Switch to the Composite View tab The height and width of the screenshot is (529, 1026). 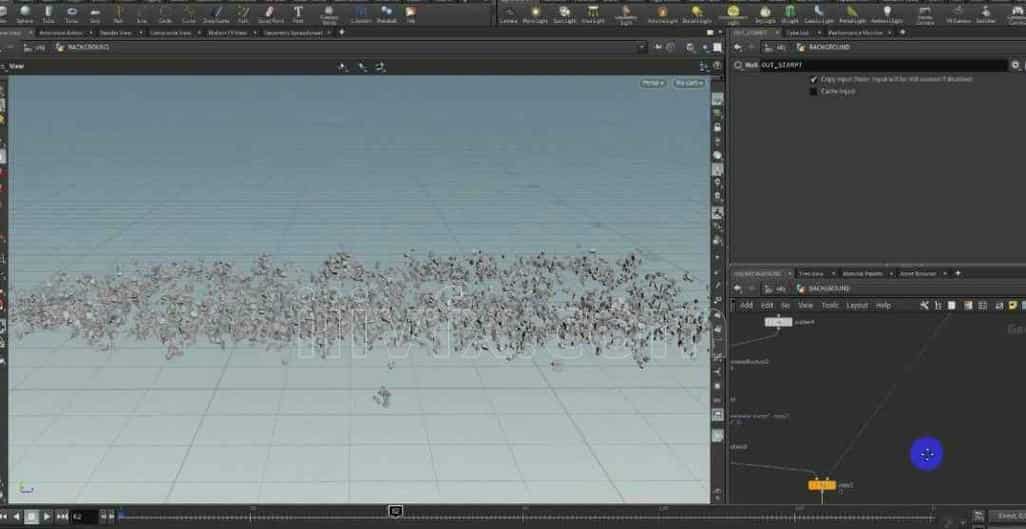click(172, 32)
